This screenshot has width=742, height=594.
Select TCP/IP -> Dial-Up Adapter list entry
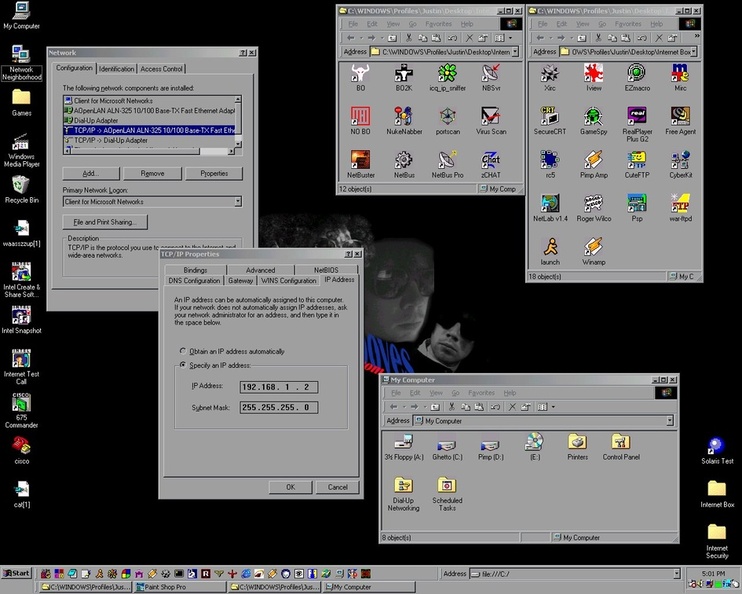(149, 140)
